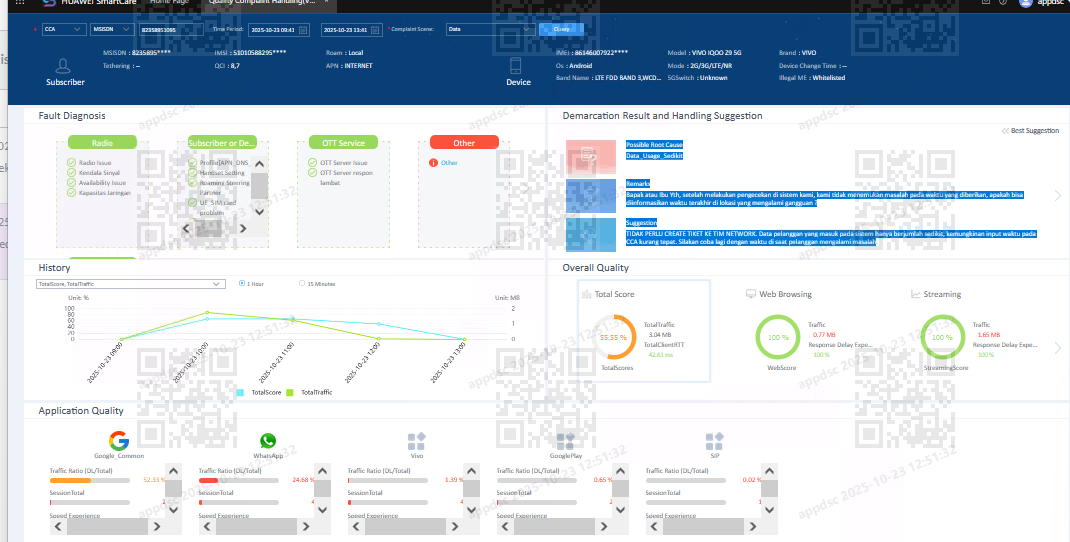Open the TotalScore, TotalTraffic history dropdown
Viewport: 1070px width, 542px height.
click(x=130, y=284)
